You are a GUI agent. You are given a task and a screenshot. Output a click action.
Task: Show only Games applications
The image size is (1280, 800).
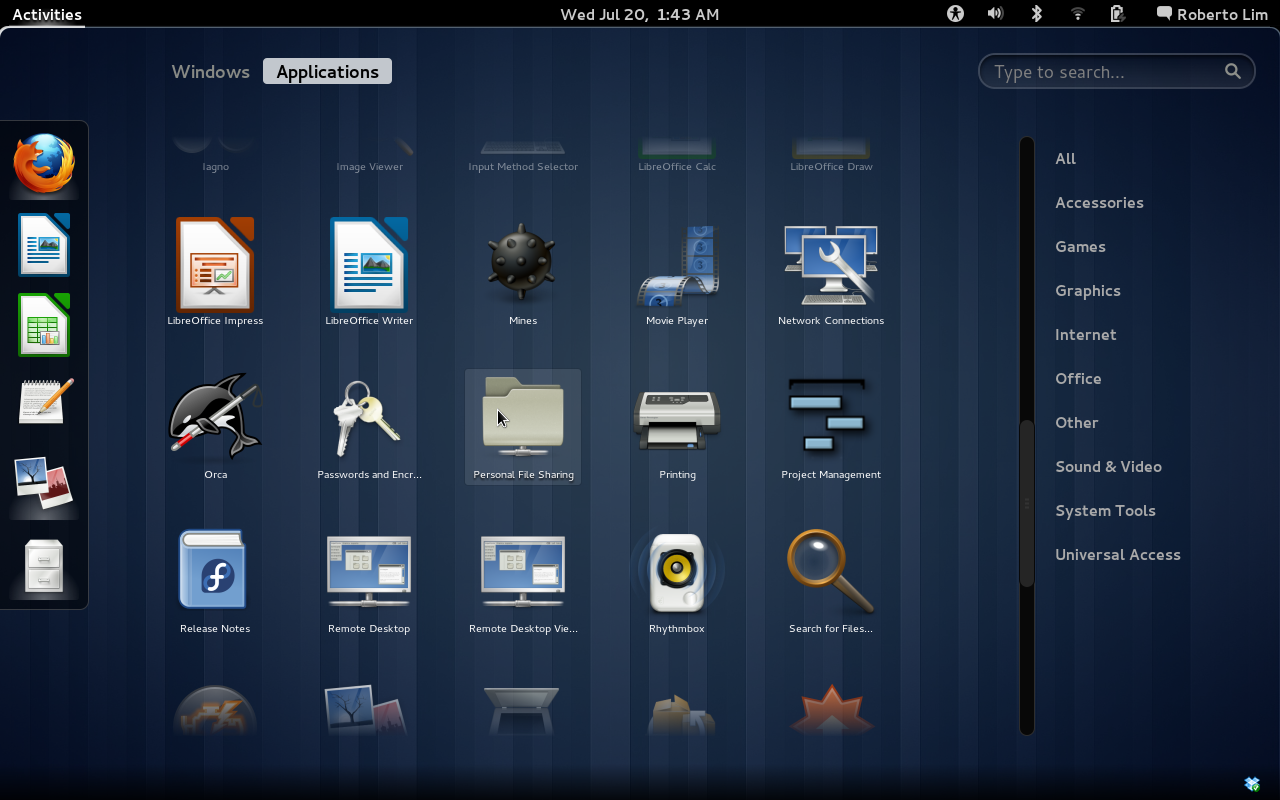point(1081,246)
